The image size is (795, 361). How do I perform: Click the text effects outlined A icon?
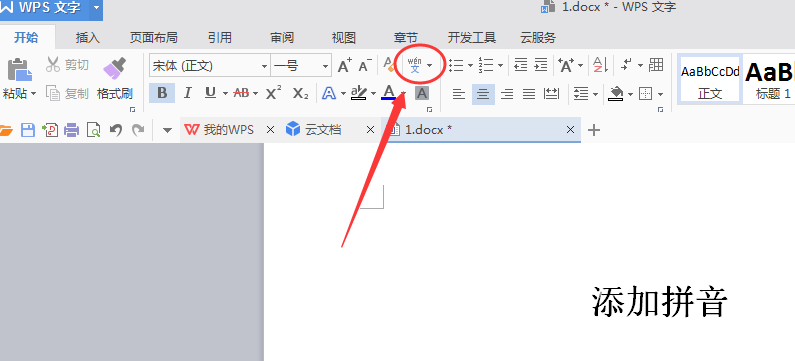(x=330, y=93)
